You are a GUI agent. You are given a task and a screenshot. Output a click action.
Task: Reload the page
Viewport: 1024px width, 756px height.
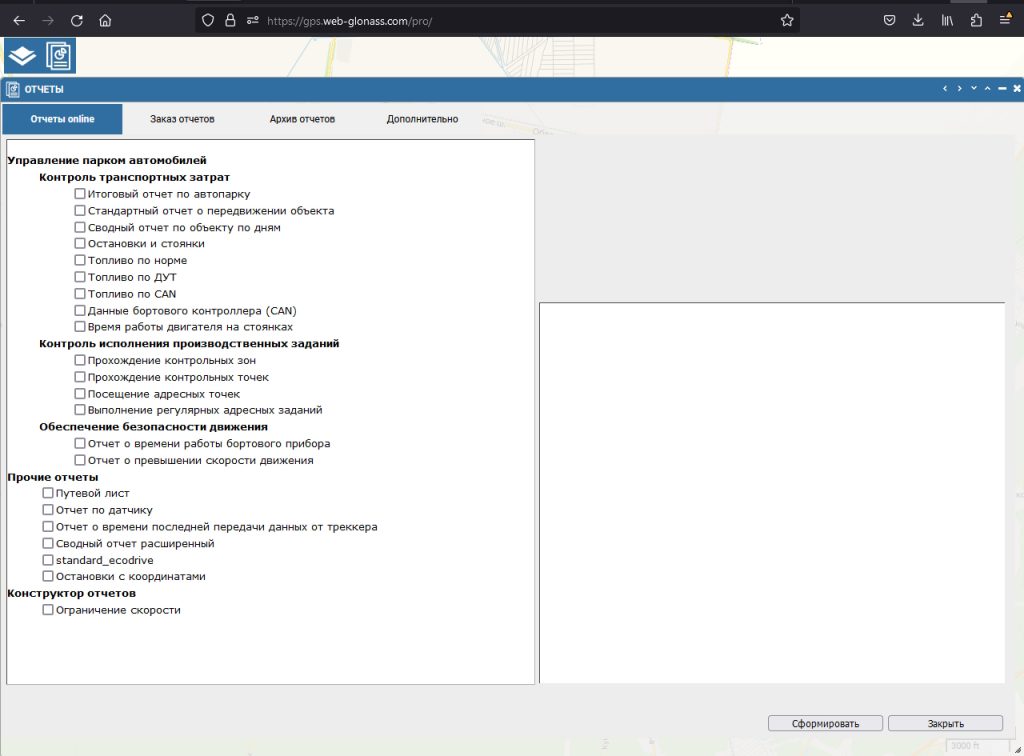(77, 21)
